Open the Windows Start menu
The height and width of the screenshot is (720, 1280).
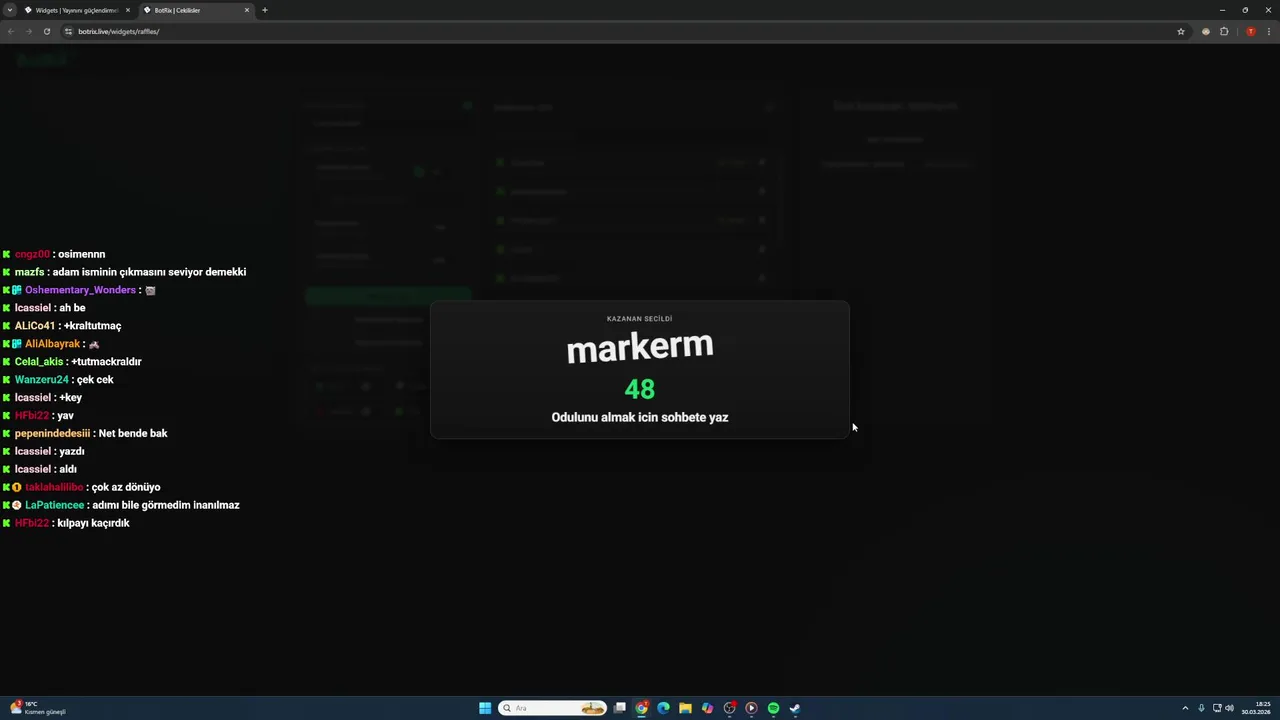485,708
